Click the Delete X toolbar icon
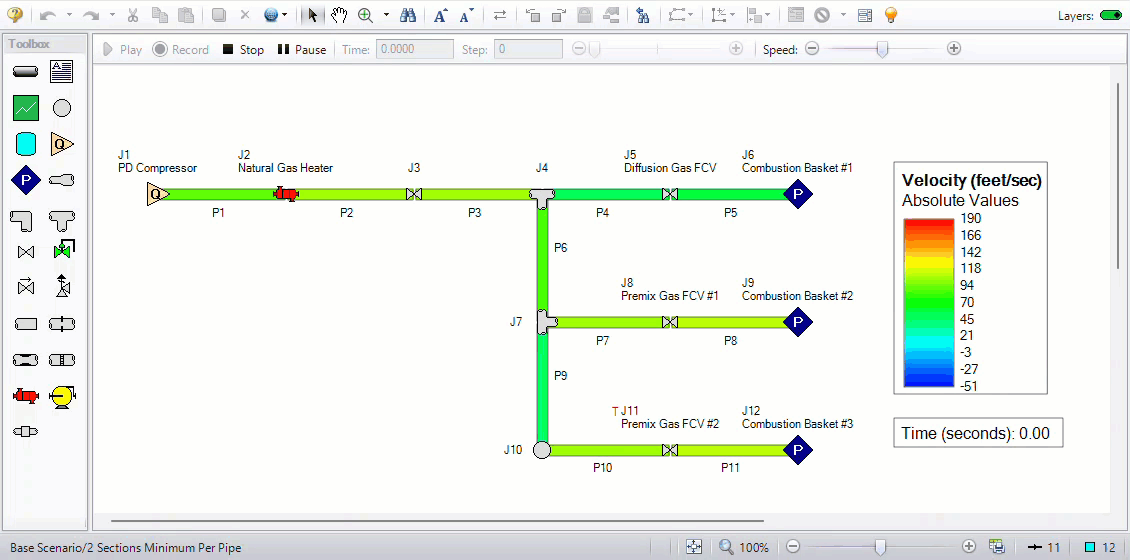Viewport: 1130px width, 560px height. [x=244, y=14]
